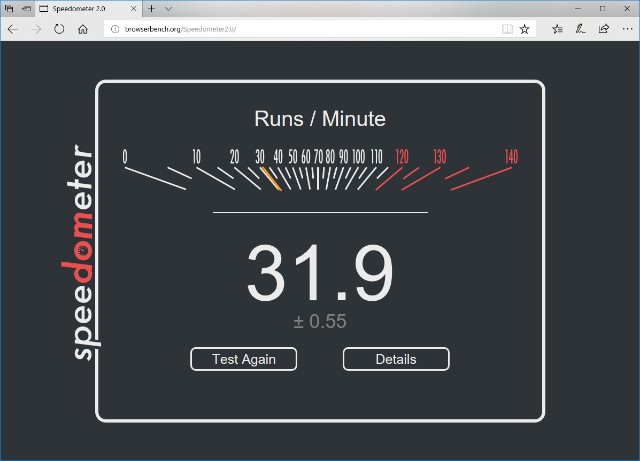Image resolution: width=640 pixels, height=461 pixels.
Task: Open the Favorites hub
Action: (557, 29)
